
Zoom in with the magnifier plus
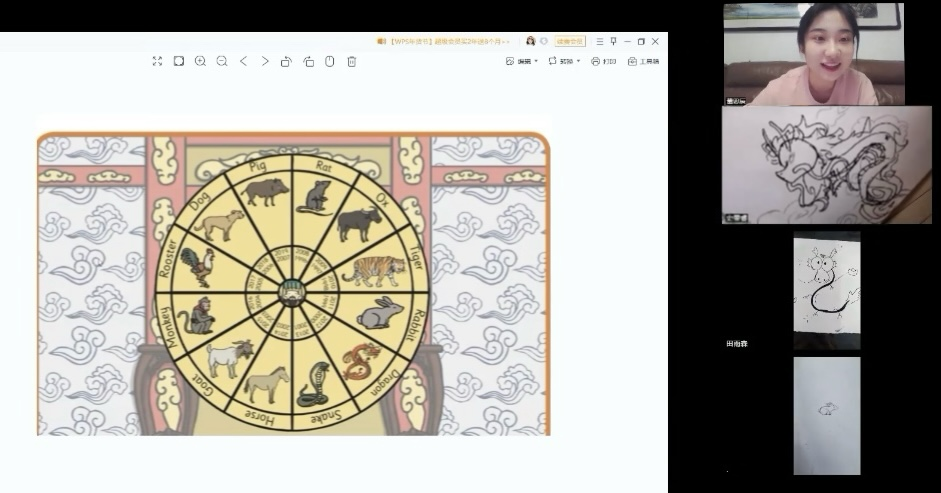pyautogui.click(x=200, y=61)
